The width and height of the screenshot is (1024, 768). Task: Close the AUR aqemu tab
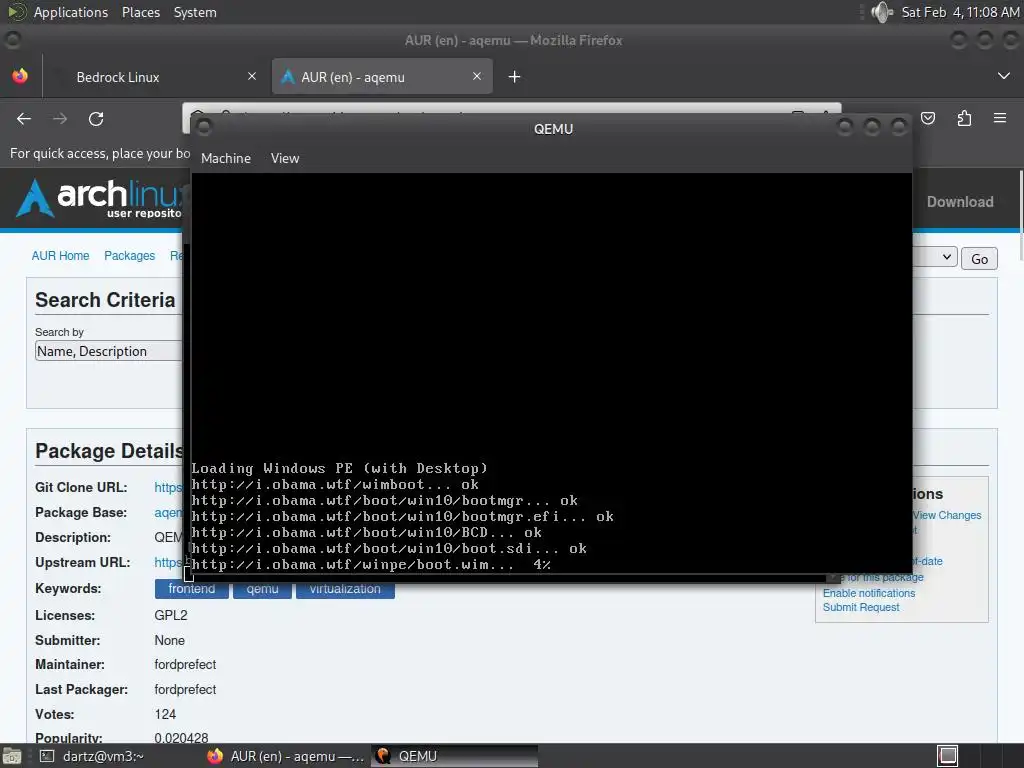click(x=477, y=76)
